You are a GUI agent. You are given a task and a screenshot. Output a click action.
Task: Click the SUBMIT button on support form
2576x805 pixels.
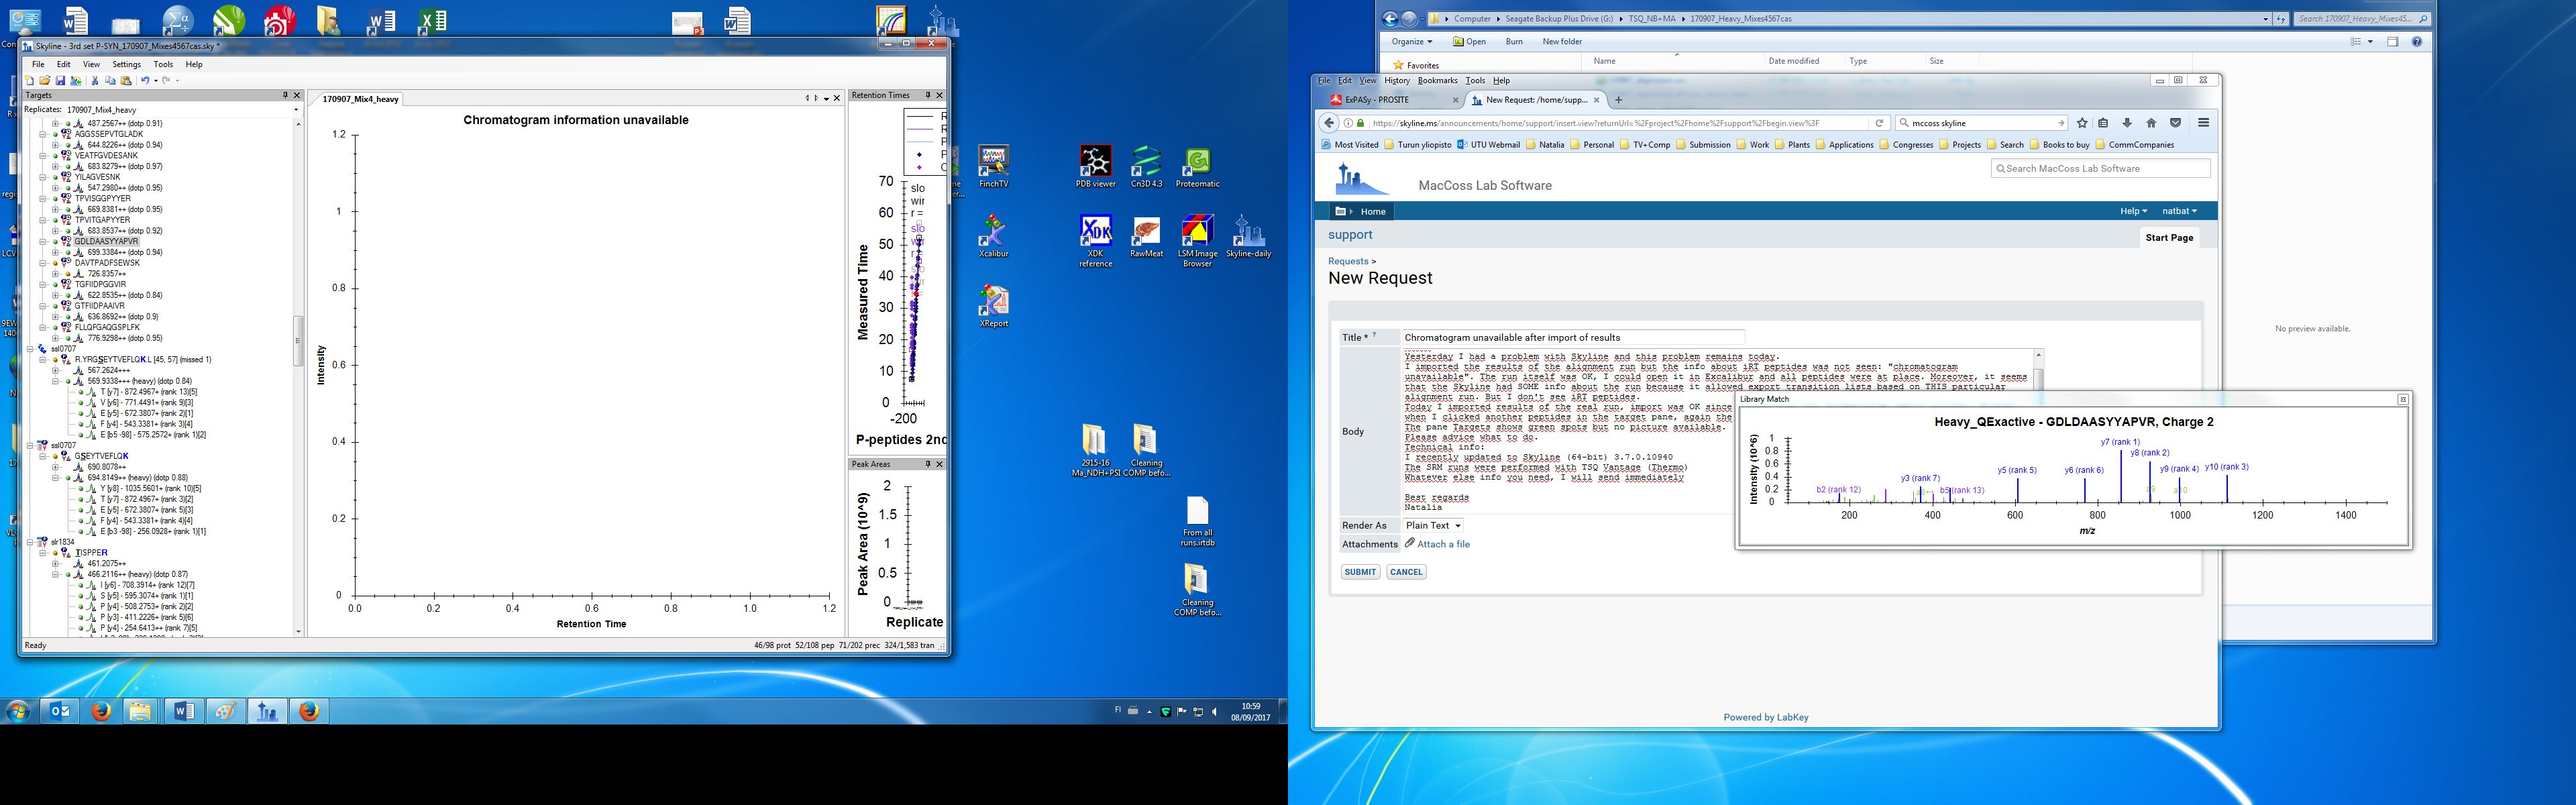(x=1360, y=572)
